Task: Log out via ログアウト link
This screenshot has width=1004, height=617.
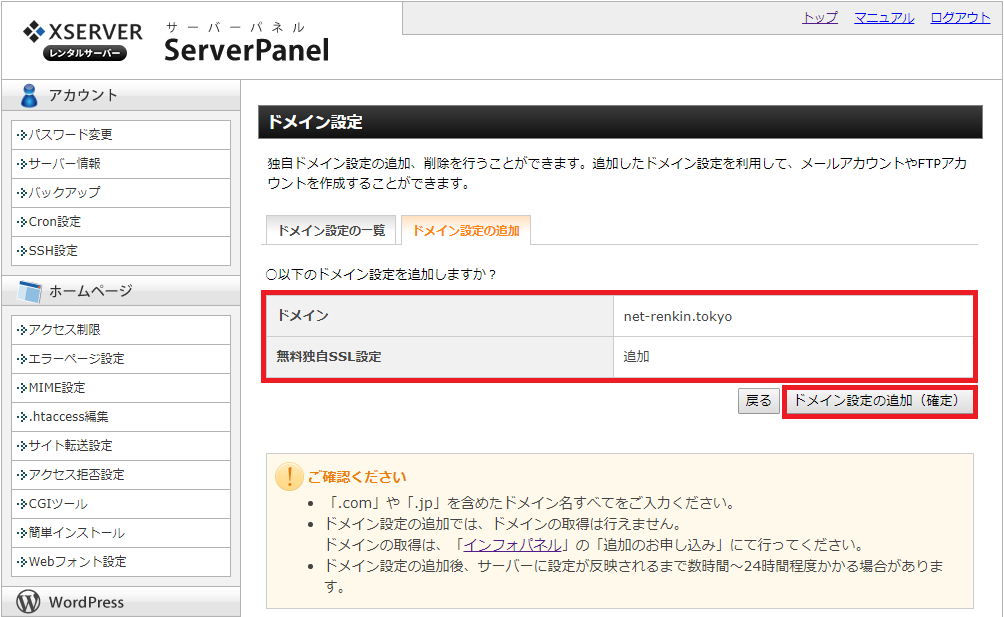Action: (x=960, y=18)
